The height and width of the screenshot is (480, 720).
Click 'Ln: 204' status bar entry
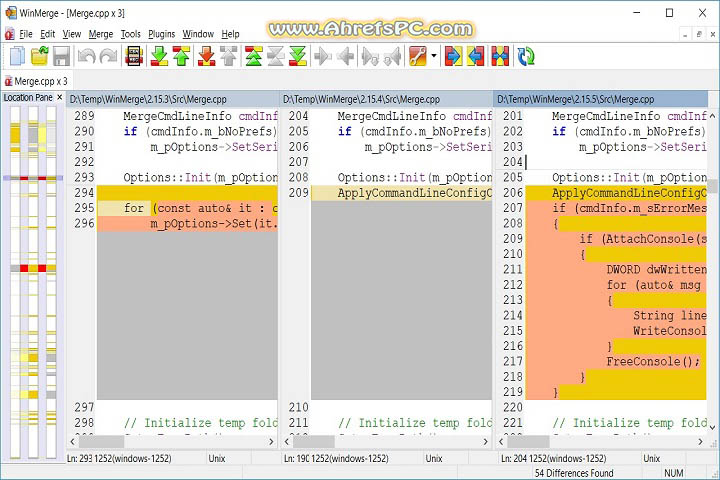[514, 458]
